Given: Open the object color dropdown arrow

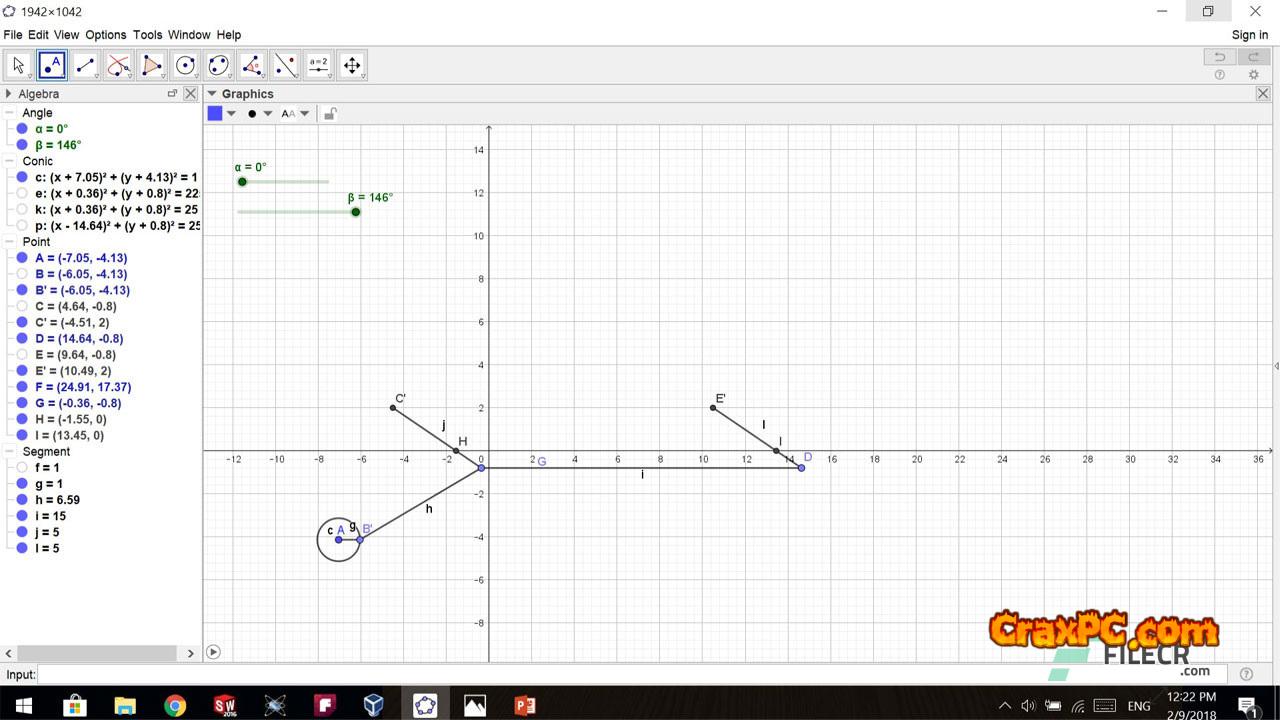Looking at the screenshot, I should pos(231,114).
